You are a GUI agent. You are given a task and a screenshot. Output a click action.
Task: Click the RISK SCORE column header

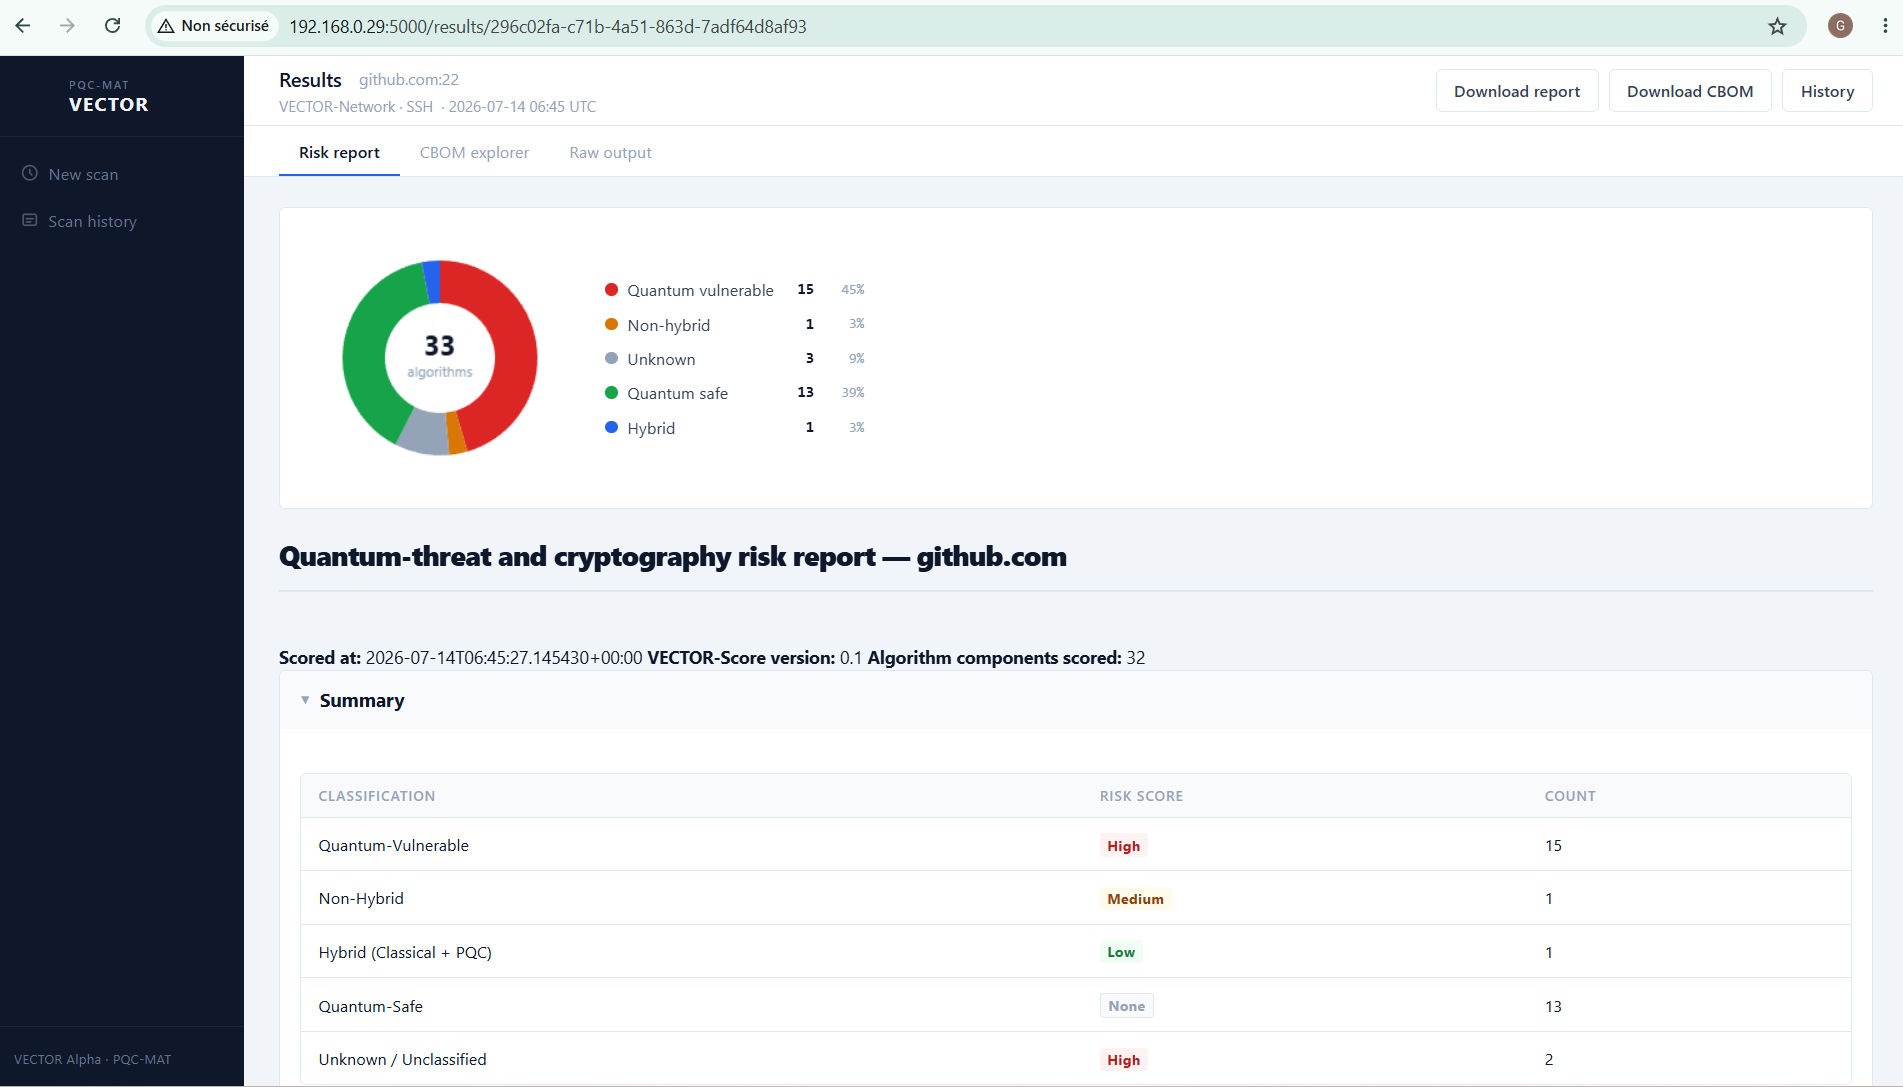[1141, 796]
